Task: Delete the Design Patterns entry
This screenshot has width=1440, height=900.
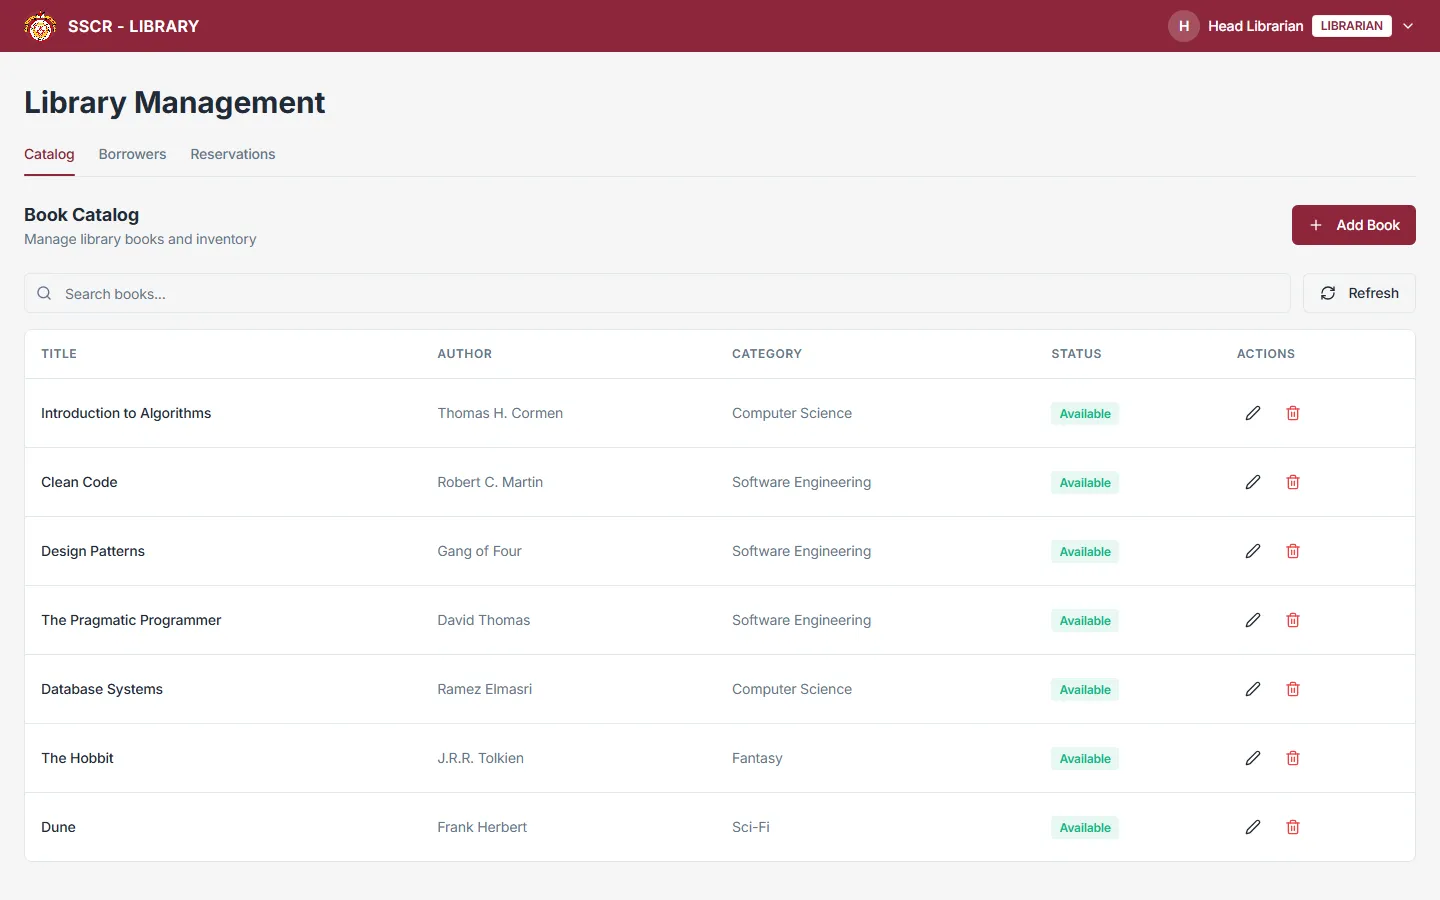Action: tap(1293, 551)
